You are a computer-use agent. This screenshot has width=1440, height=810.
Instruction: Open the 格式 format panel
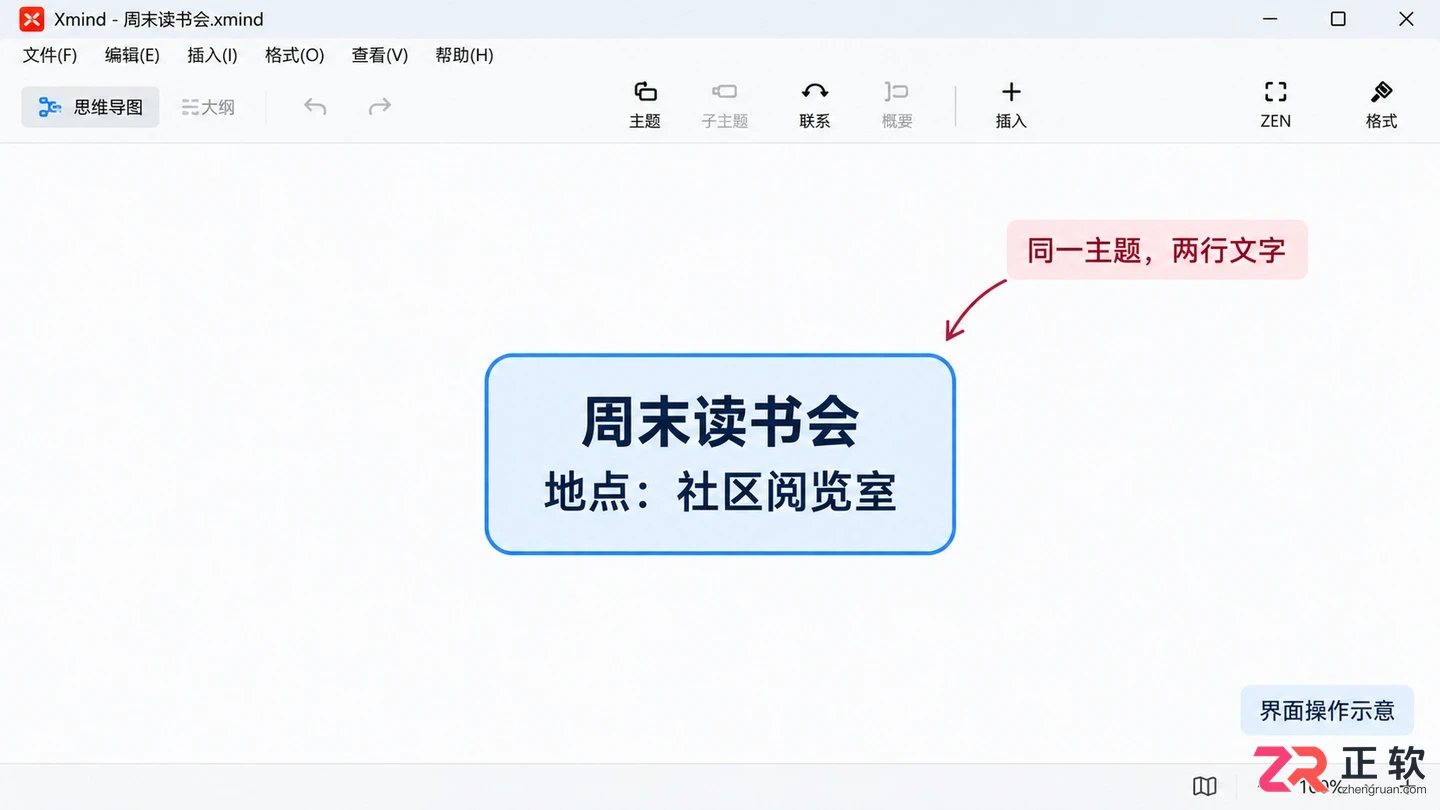(x=1381, y=105)
